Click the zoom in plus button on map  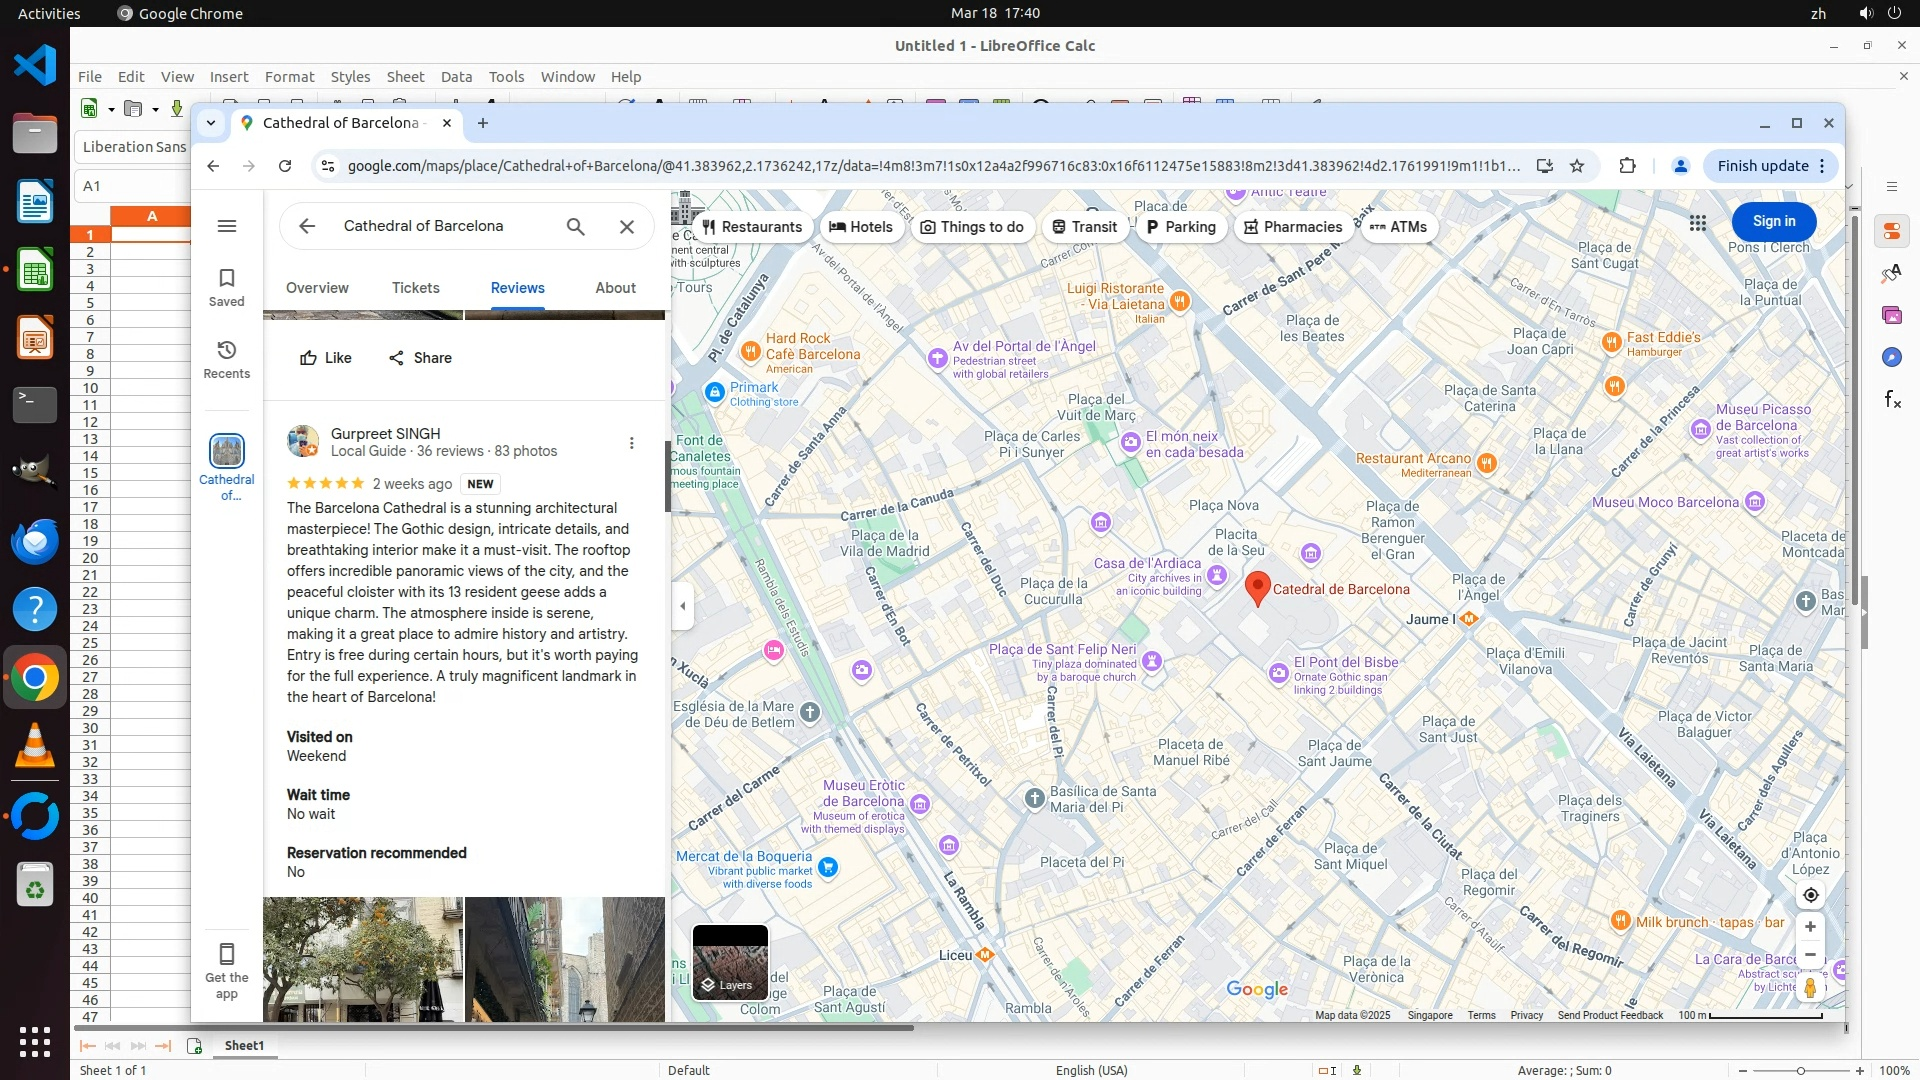tap(1810, 927)
